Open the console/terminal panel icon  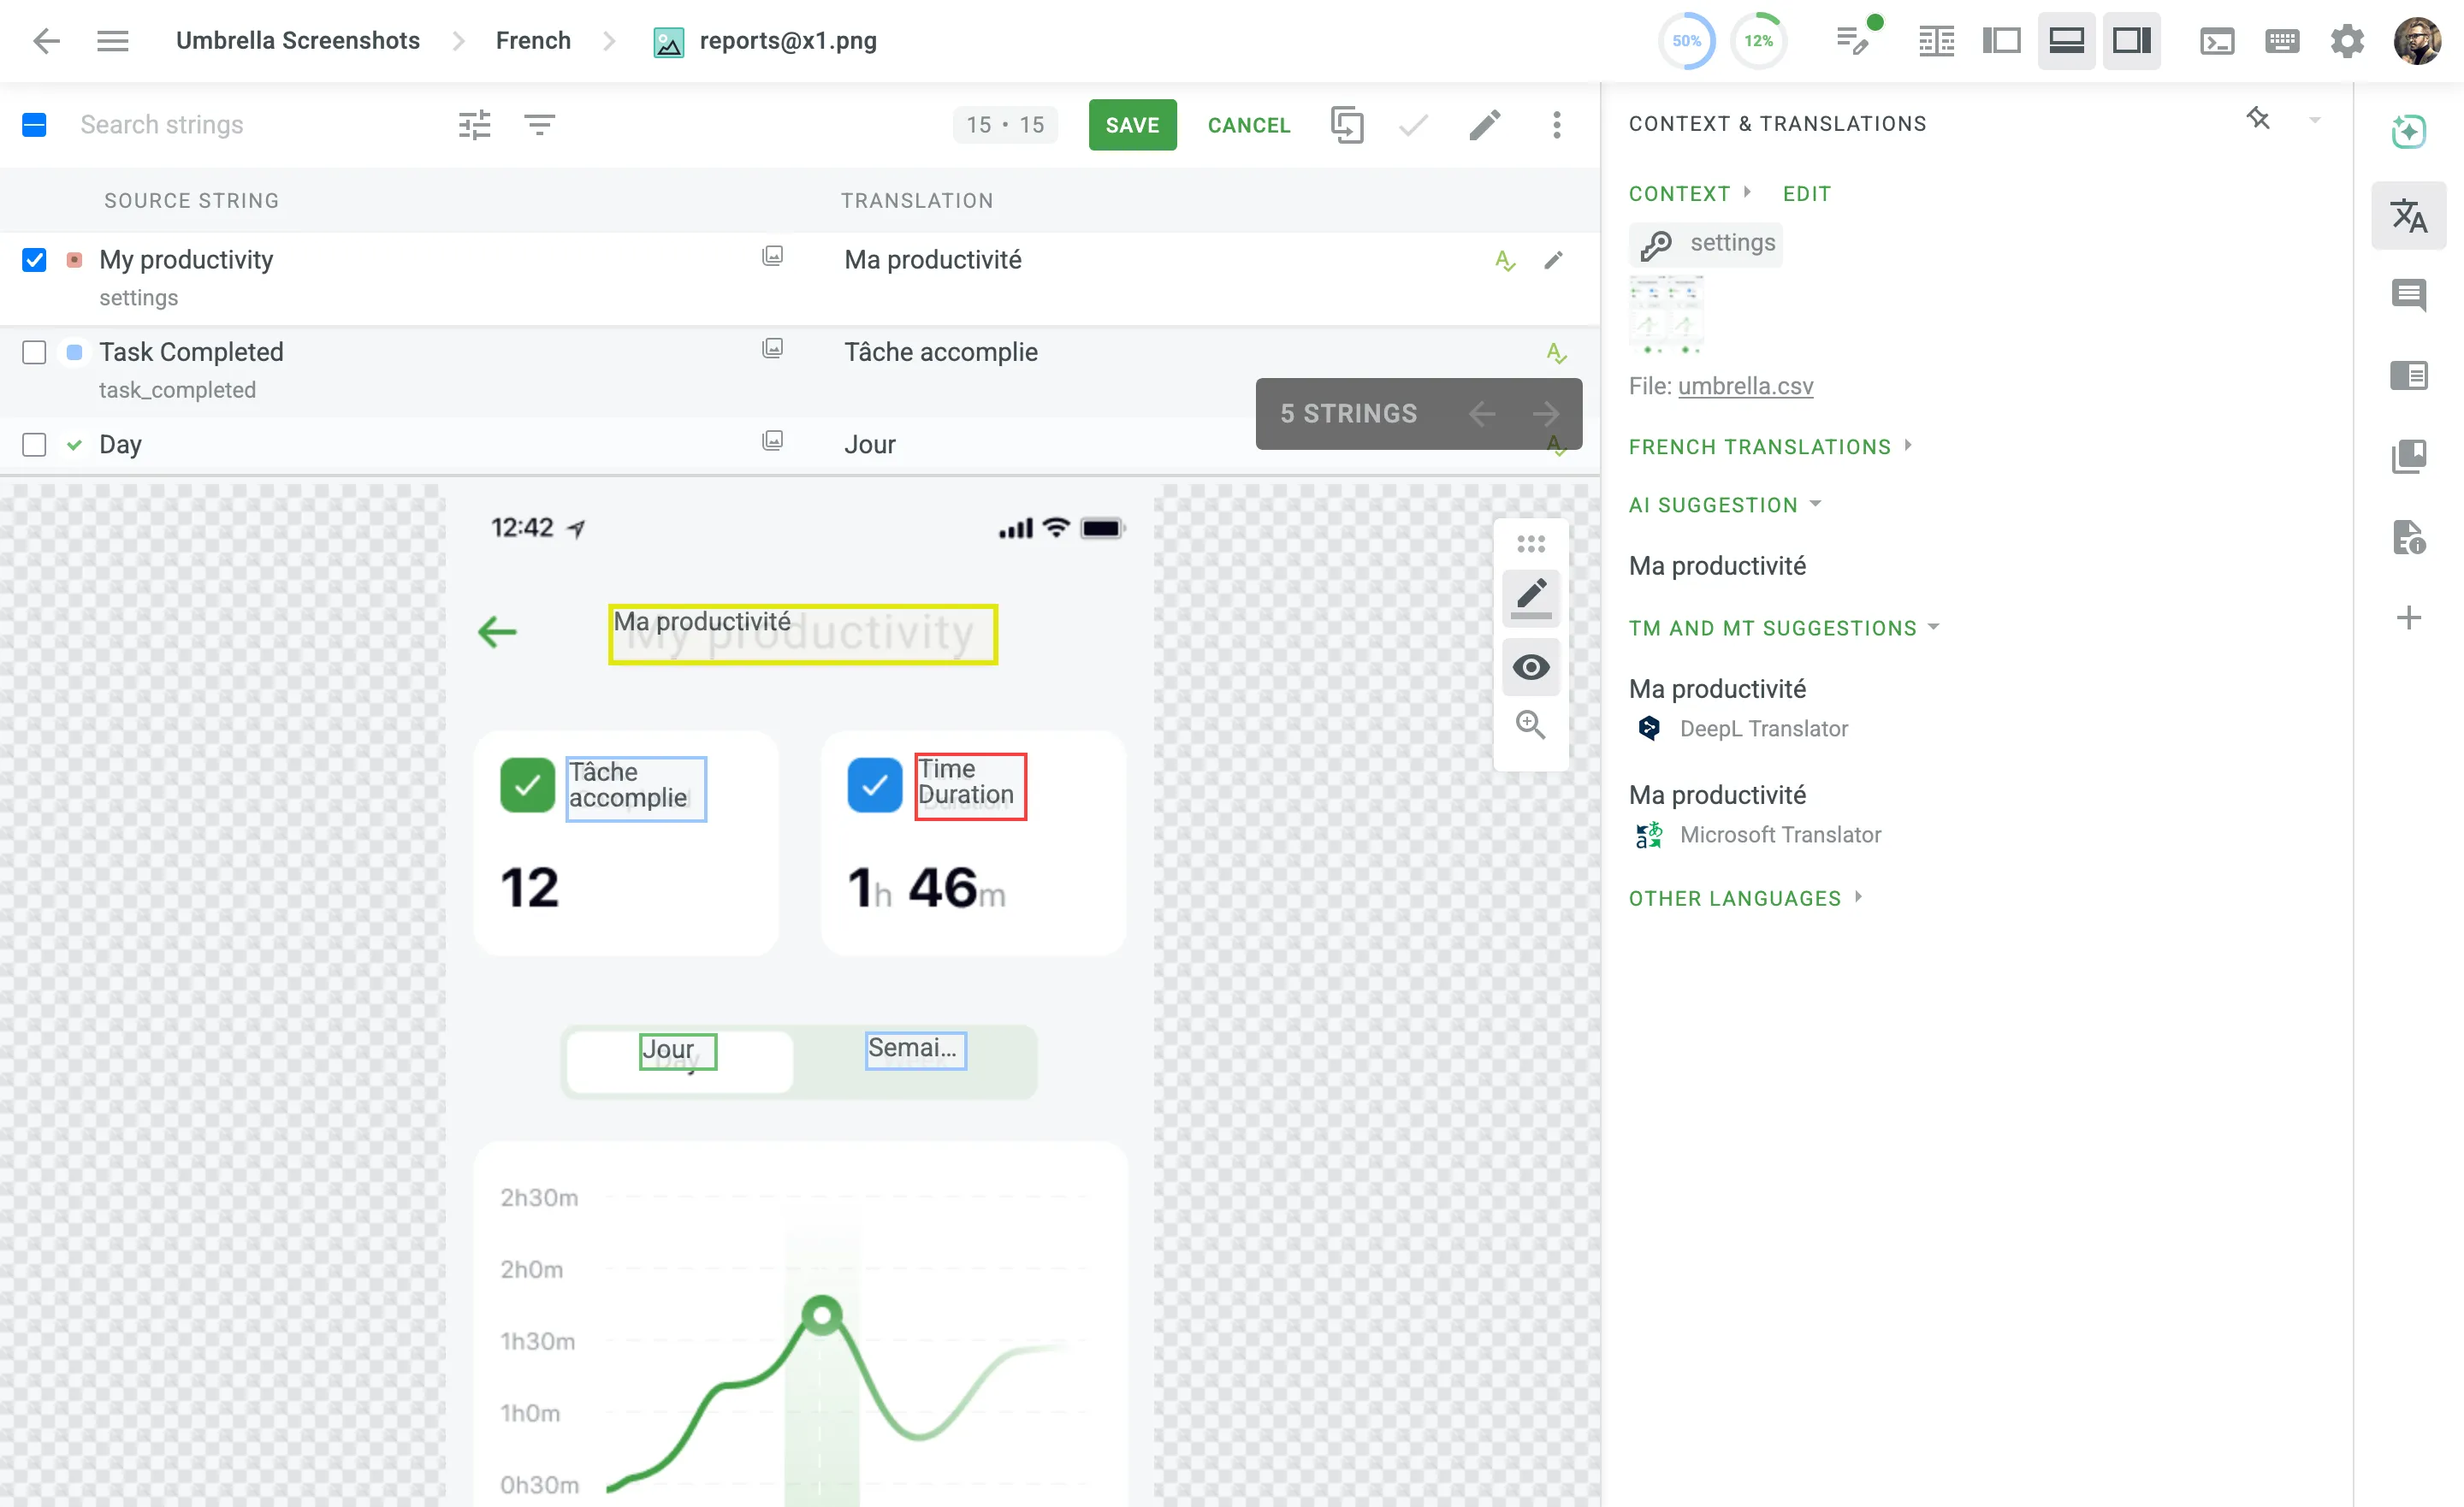pyautogui.click(x=2218, y=41)
